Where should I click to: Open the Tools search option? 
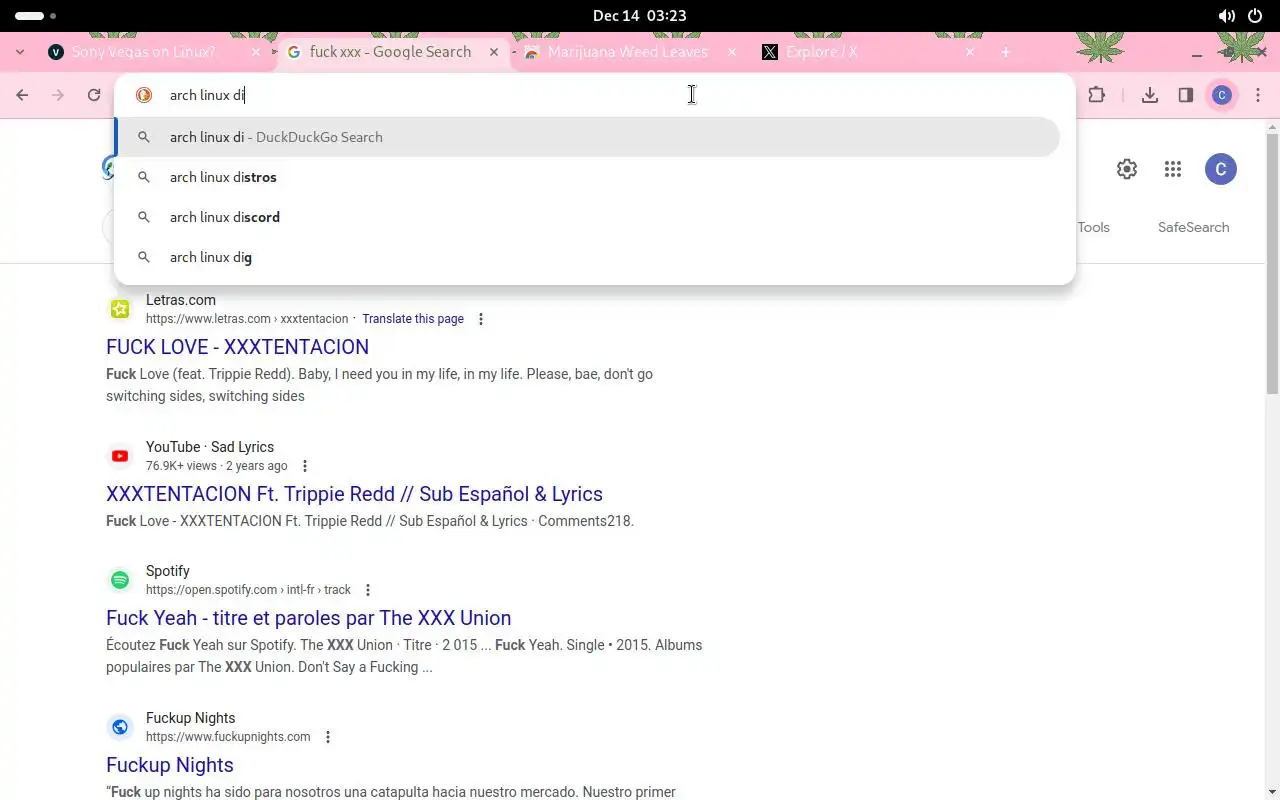1093,227
